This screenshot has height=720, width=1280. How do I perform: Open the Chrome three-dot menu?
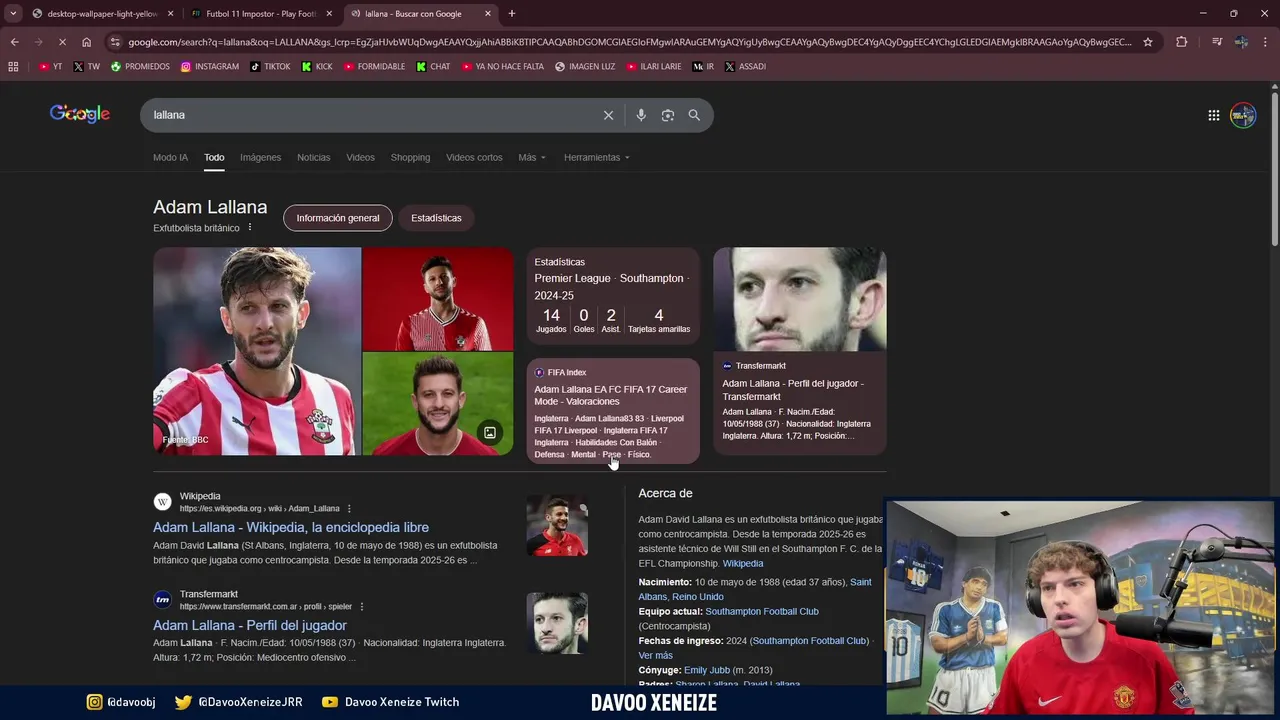pyautogui.click(x=1265, y=42)
